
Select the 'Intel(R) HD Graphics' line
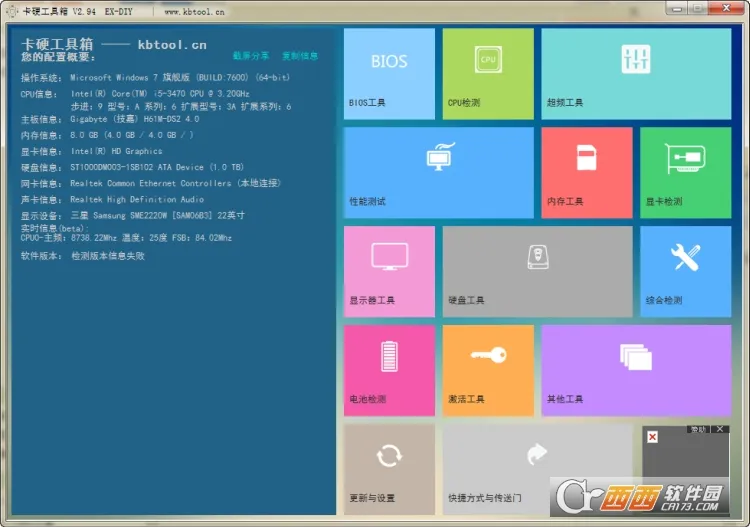coord(116,151)
